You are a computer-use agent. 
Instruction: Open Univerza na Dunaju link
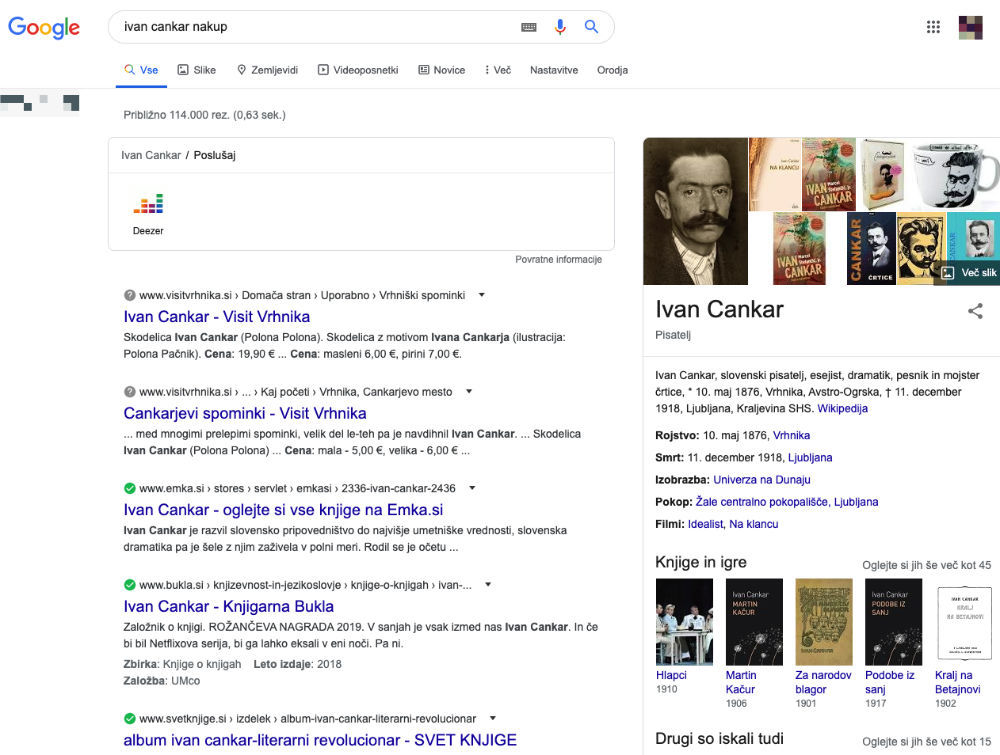click(x=761, y=480)
